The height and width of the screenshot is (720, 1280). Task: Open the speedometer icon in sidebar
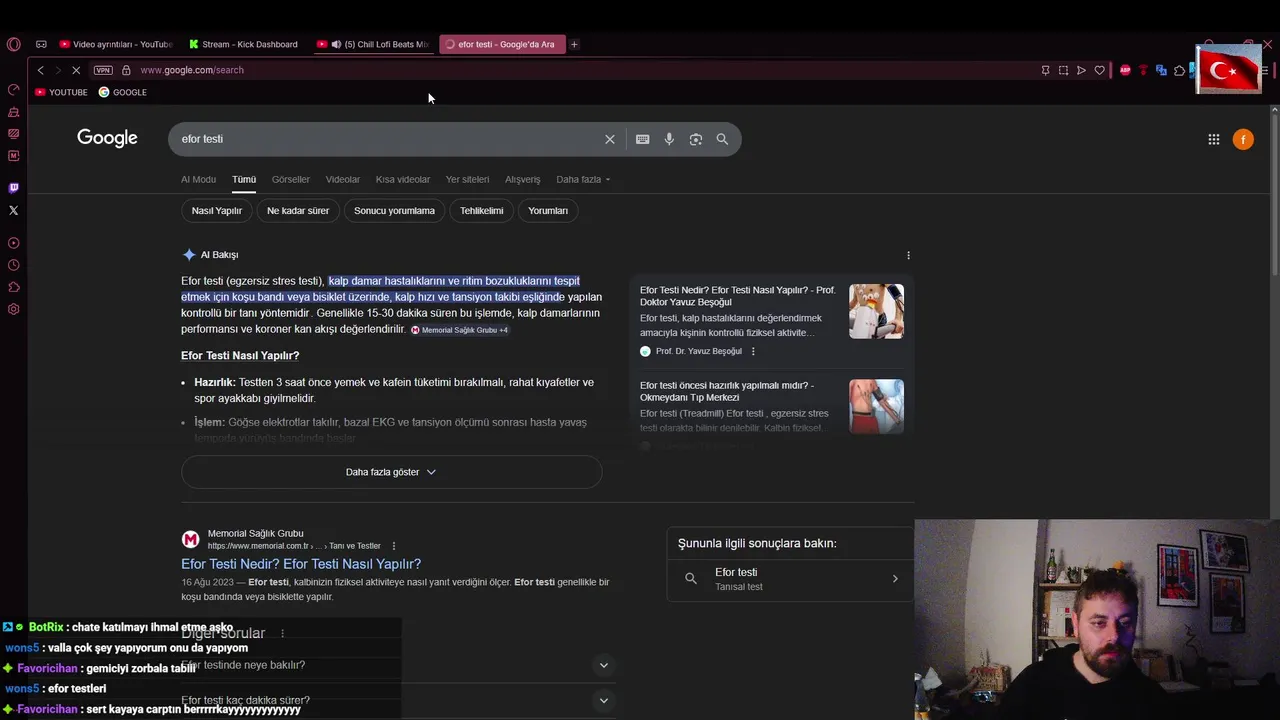[13, 90]
